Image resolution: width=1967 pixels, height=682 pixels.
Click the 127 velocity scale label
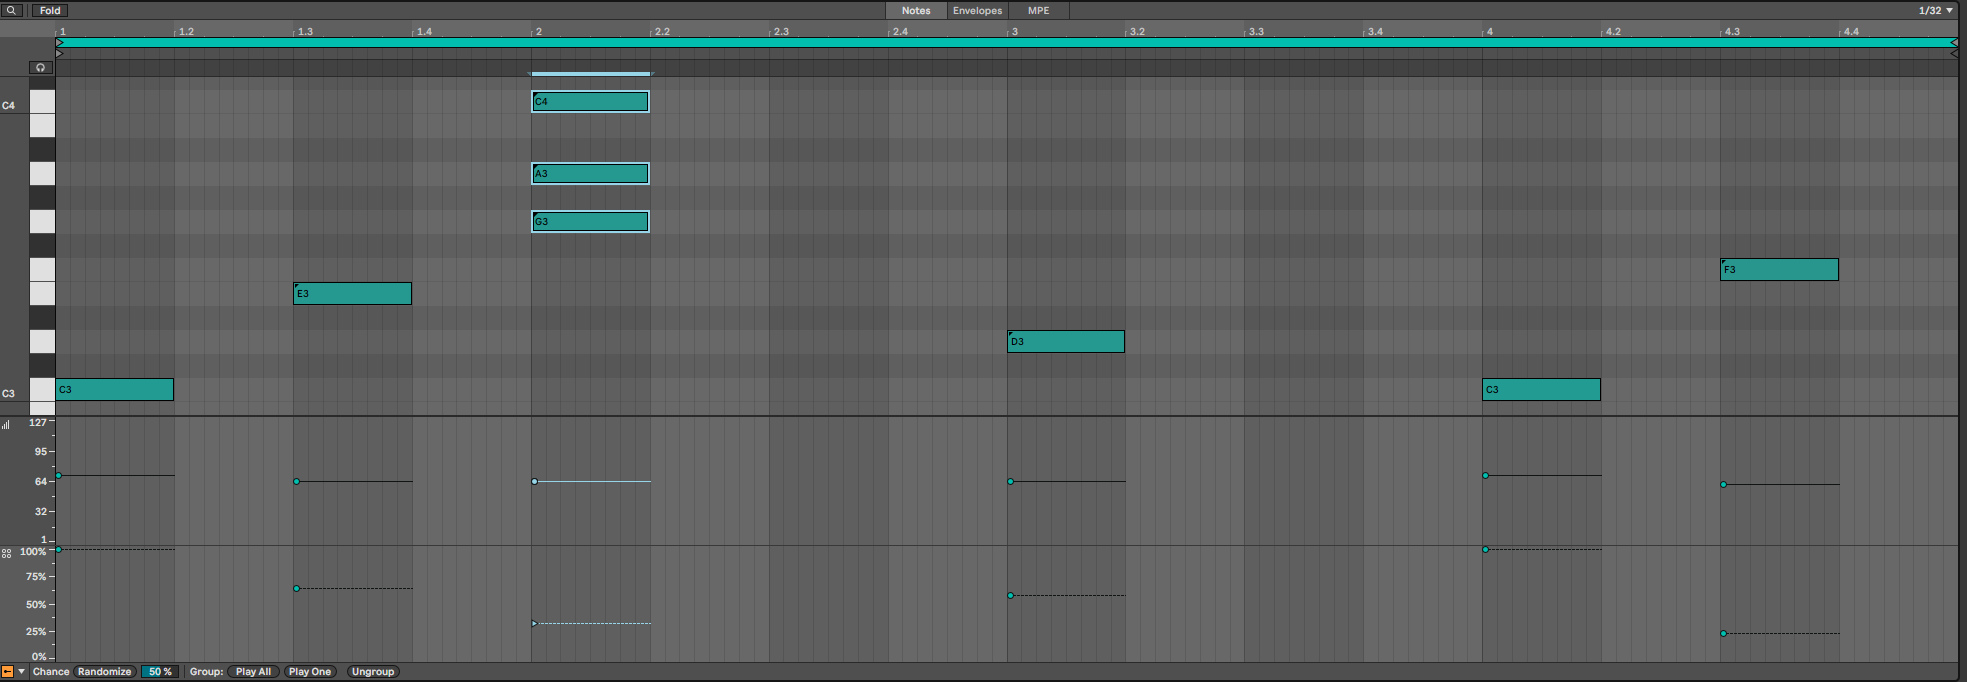point(38,423)
